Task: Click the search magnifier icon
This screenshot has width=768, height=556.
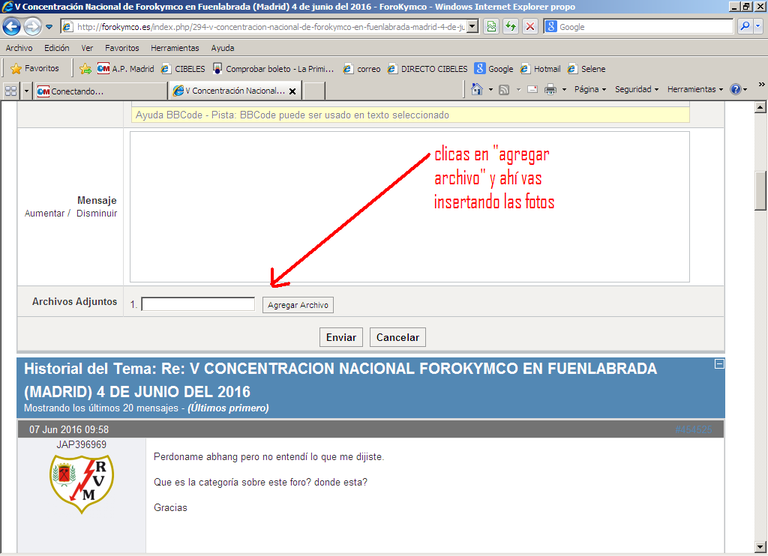Action: click(x=746, y=27)
